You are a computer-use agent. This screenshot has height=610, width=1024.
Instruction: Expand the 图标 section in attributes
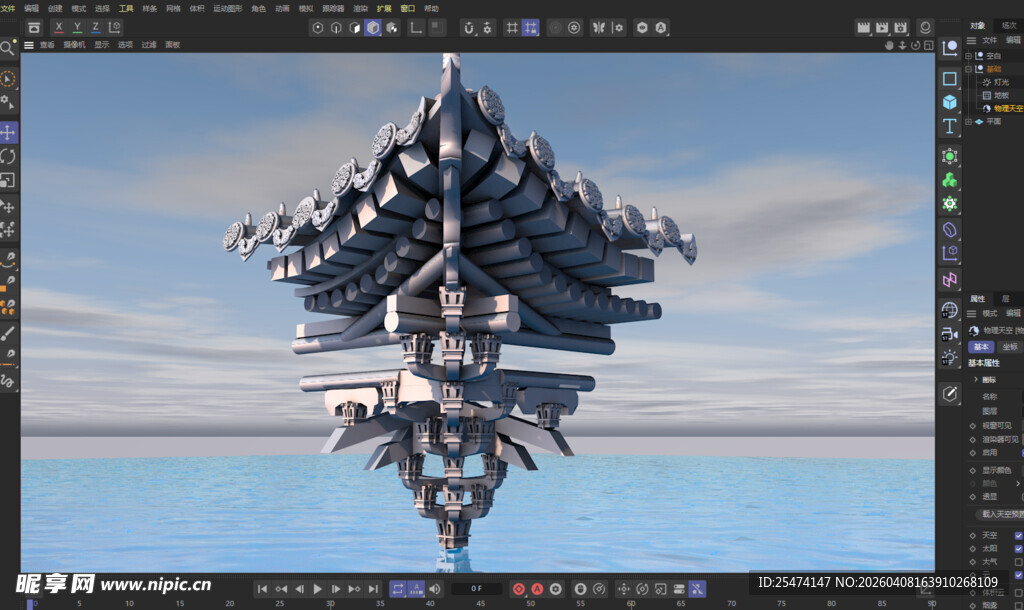976,379
